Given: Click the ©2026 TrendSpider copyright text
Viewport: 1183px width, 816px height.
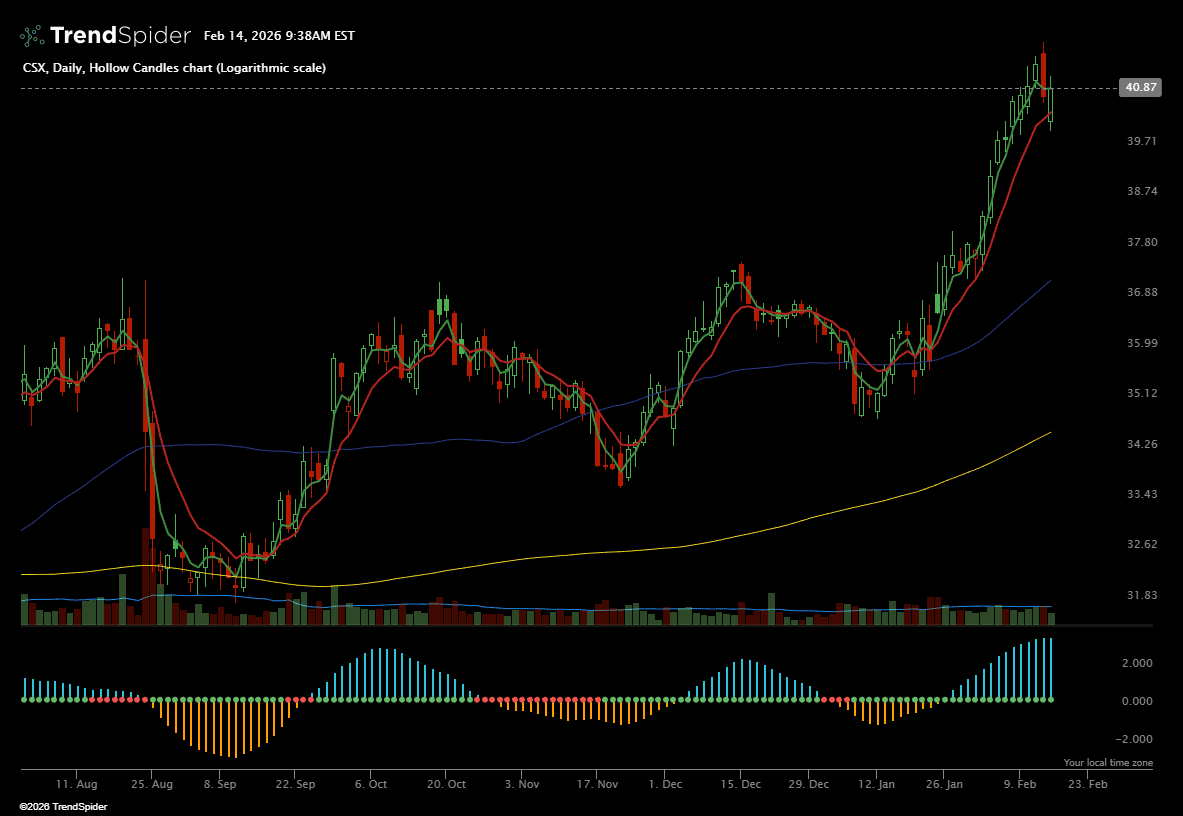Looking at the screenshot, I should tap(63, 806).
